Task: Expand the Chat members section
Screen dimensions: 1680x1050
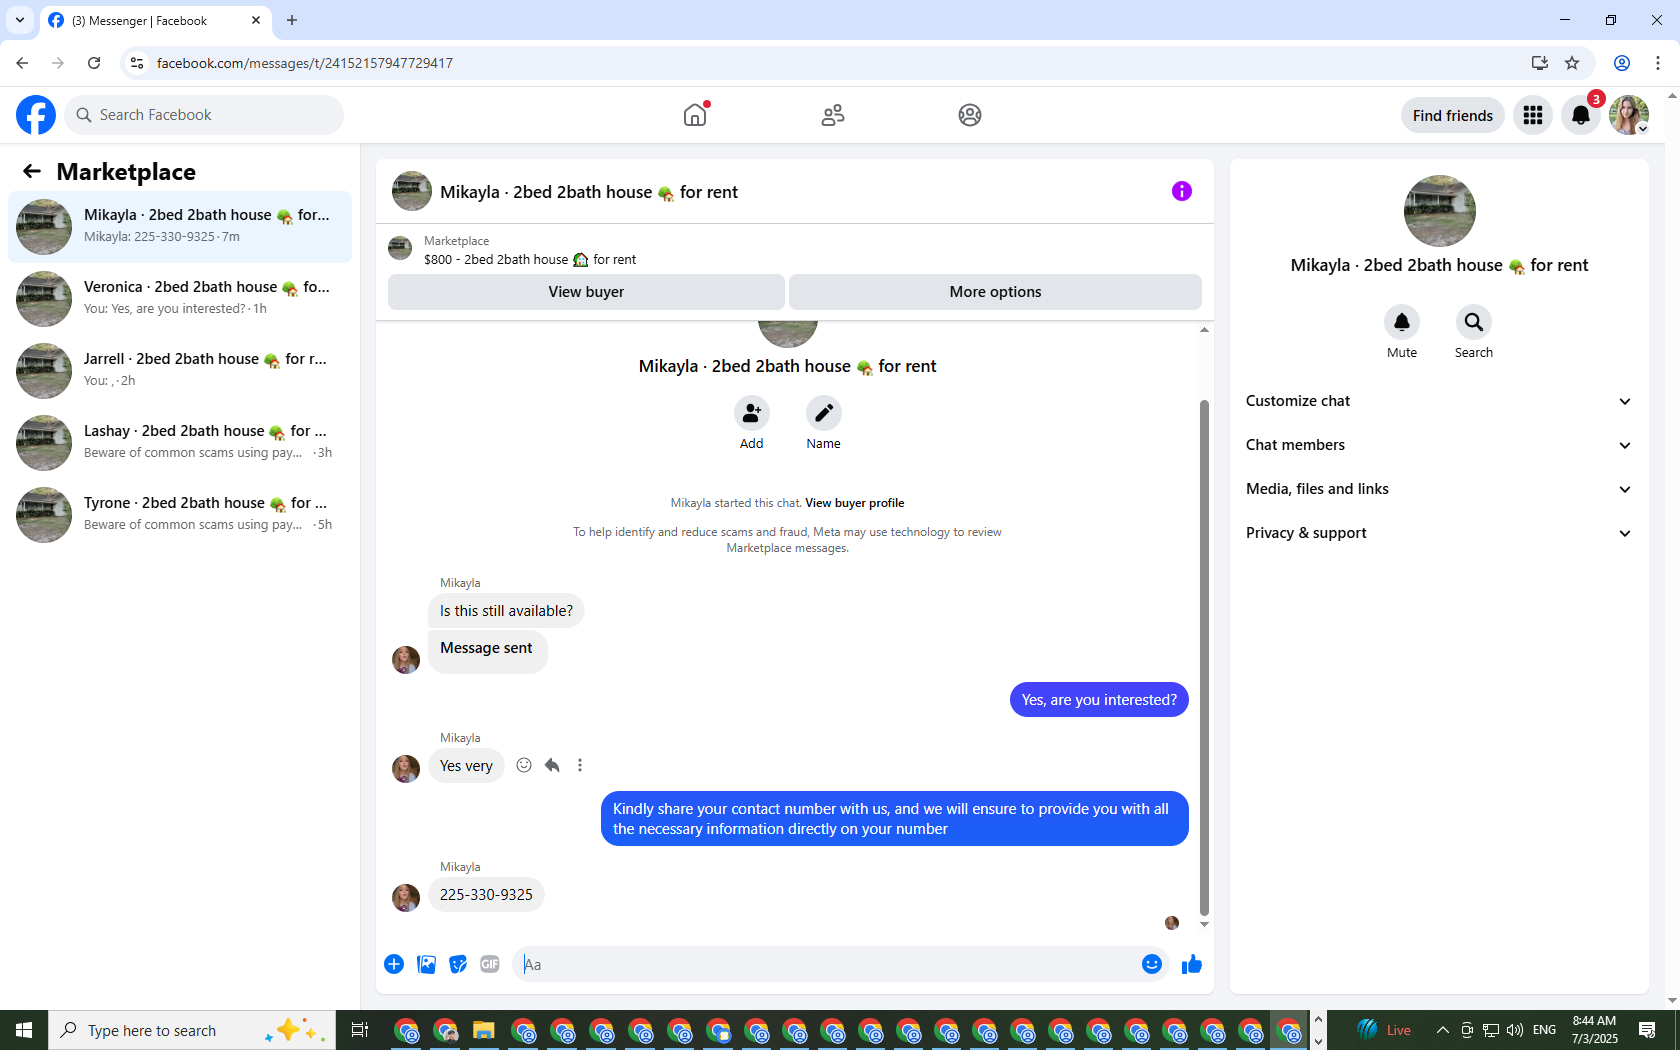Action: 1439,445
